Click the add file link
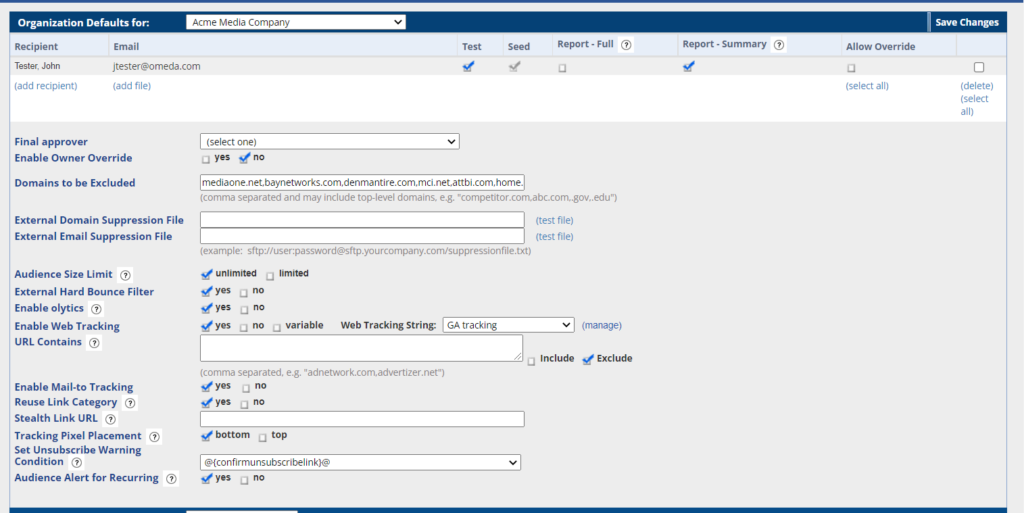Viewport: 1024px width, 513px height. 132,86
